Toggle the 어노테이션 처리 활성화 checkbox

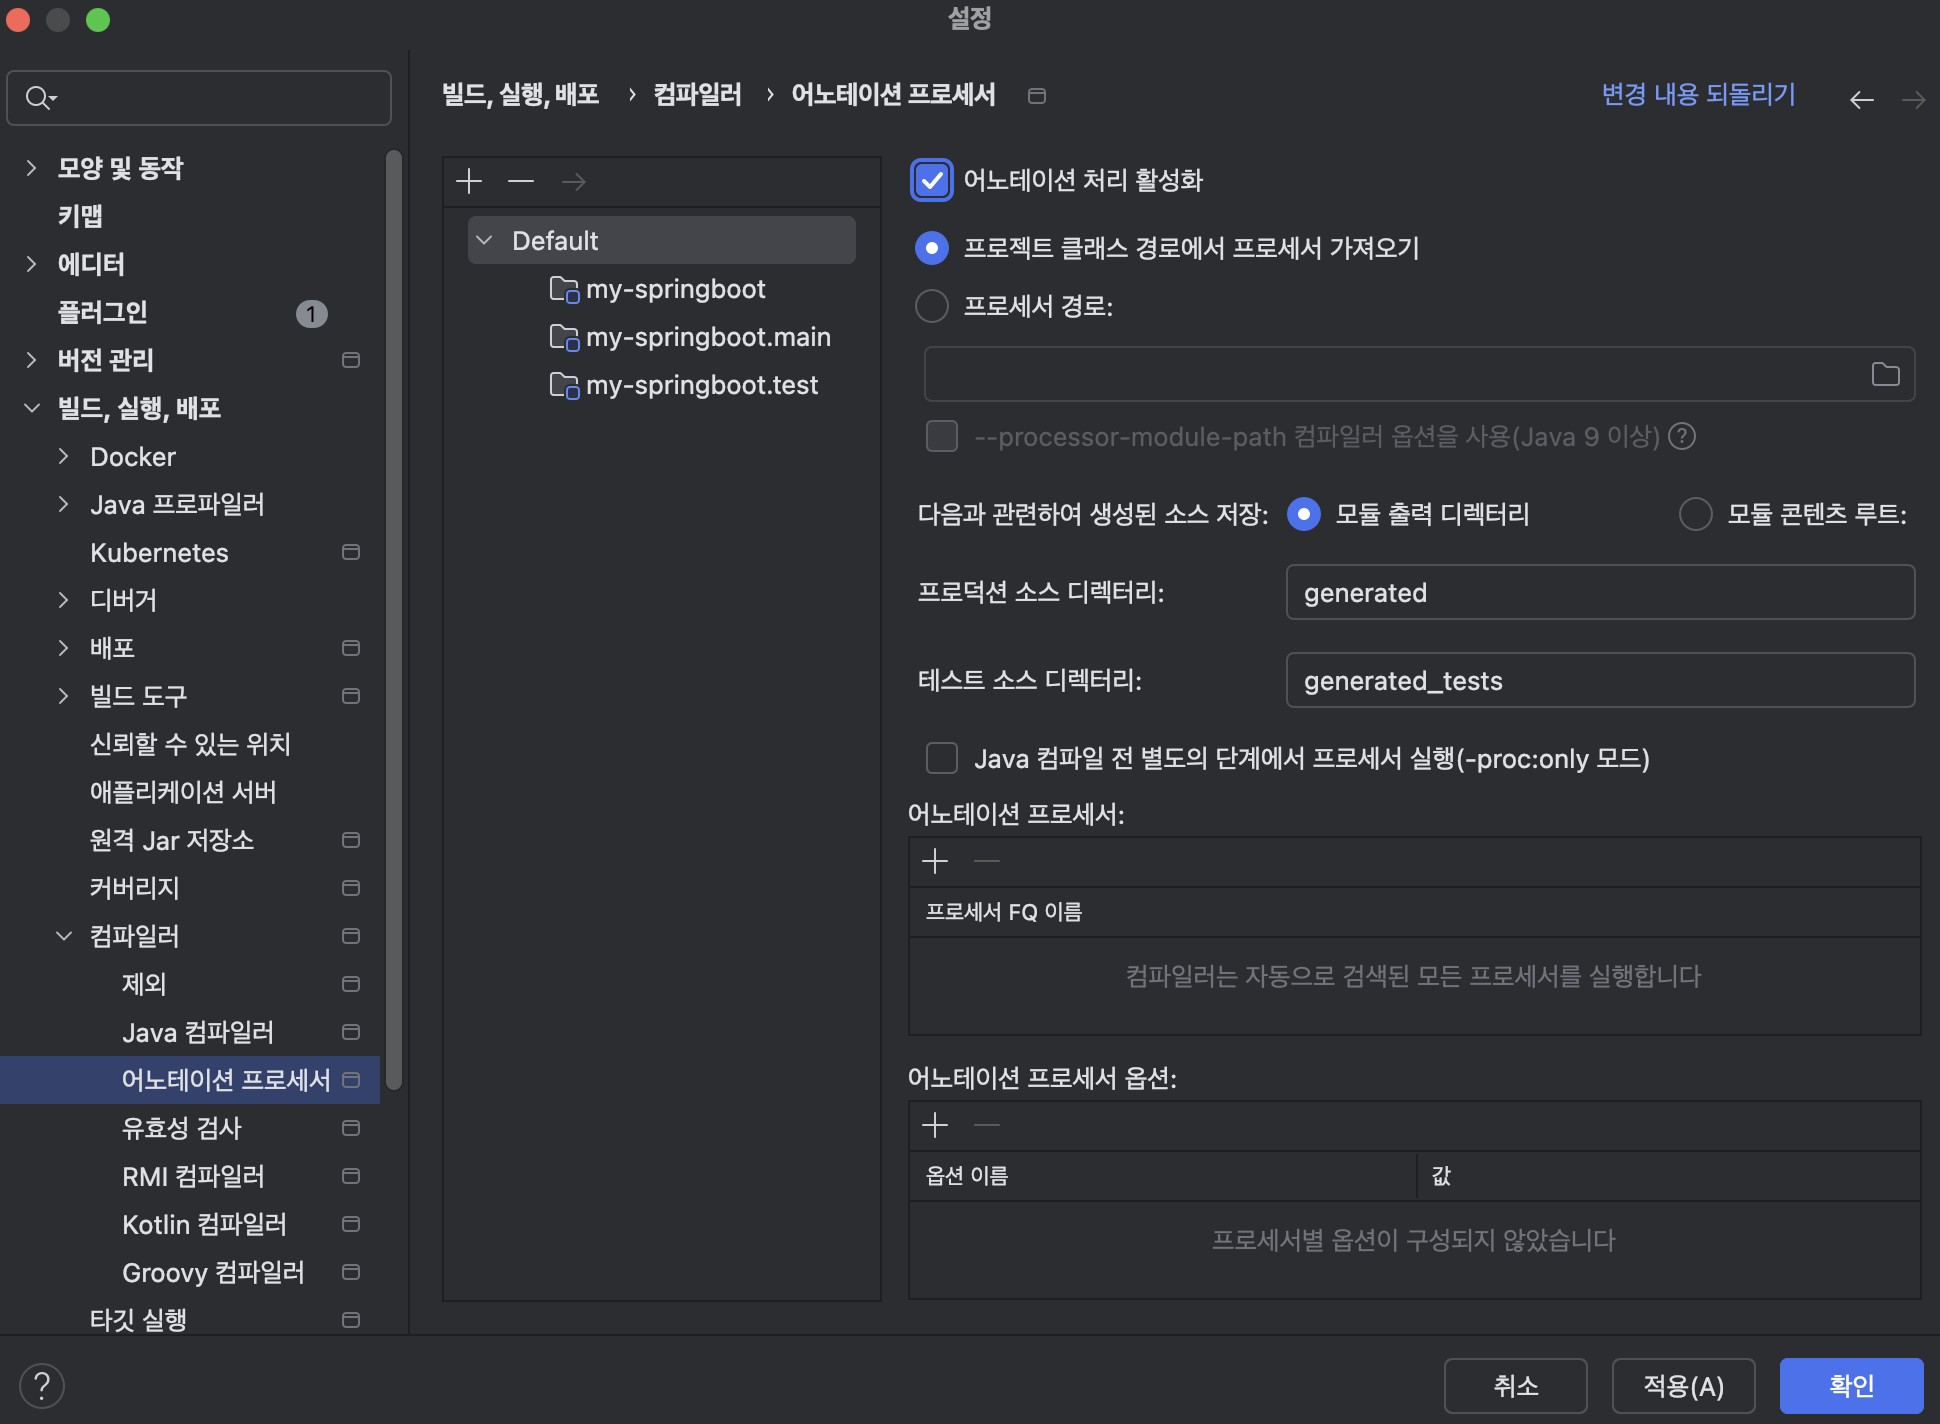932,181
